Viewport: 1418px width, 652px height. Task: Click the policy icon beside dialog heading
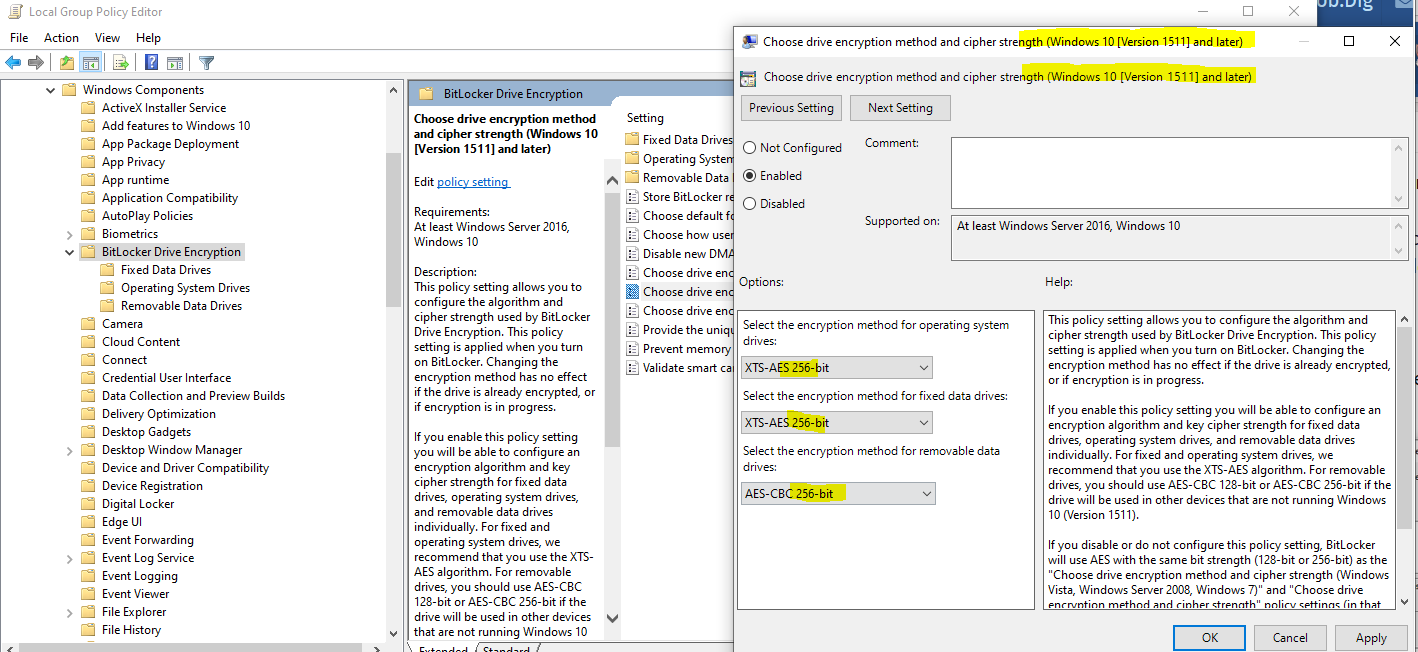pos(748,77)
